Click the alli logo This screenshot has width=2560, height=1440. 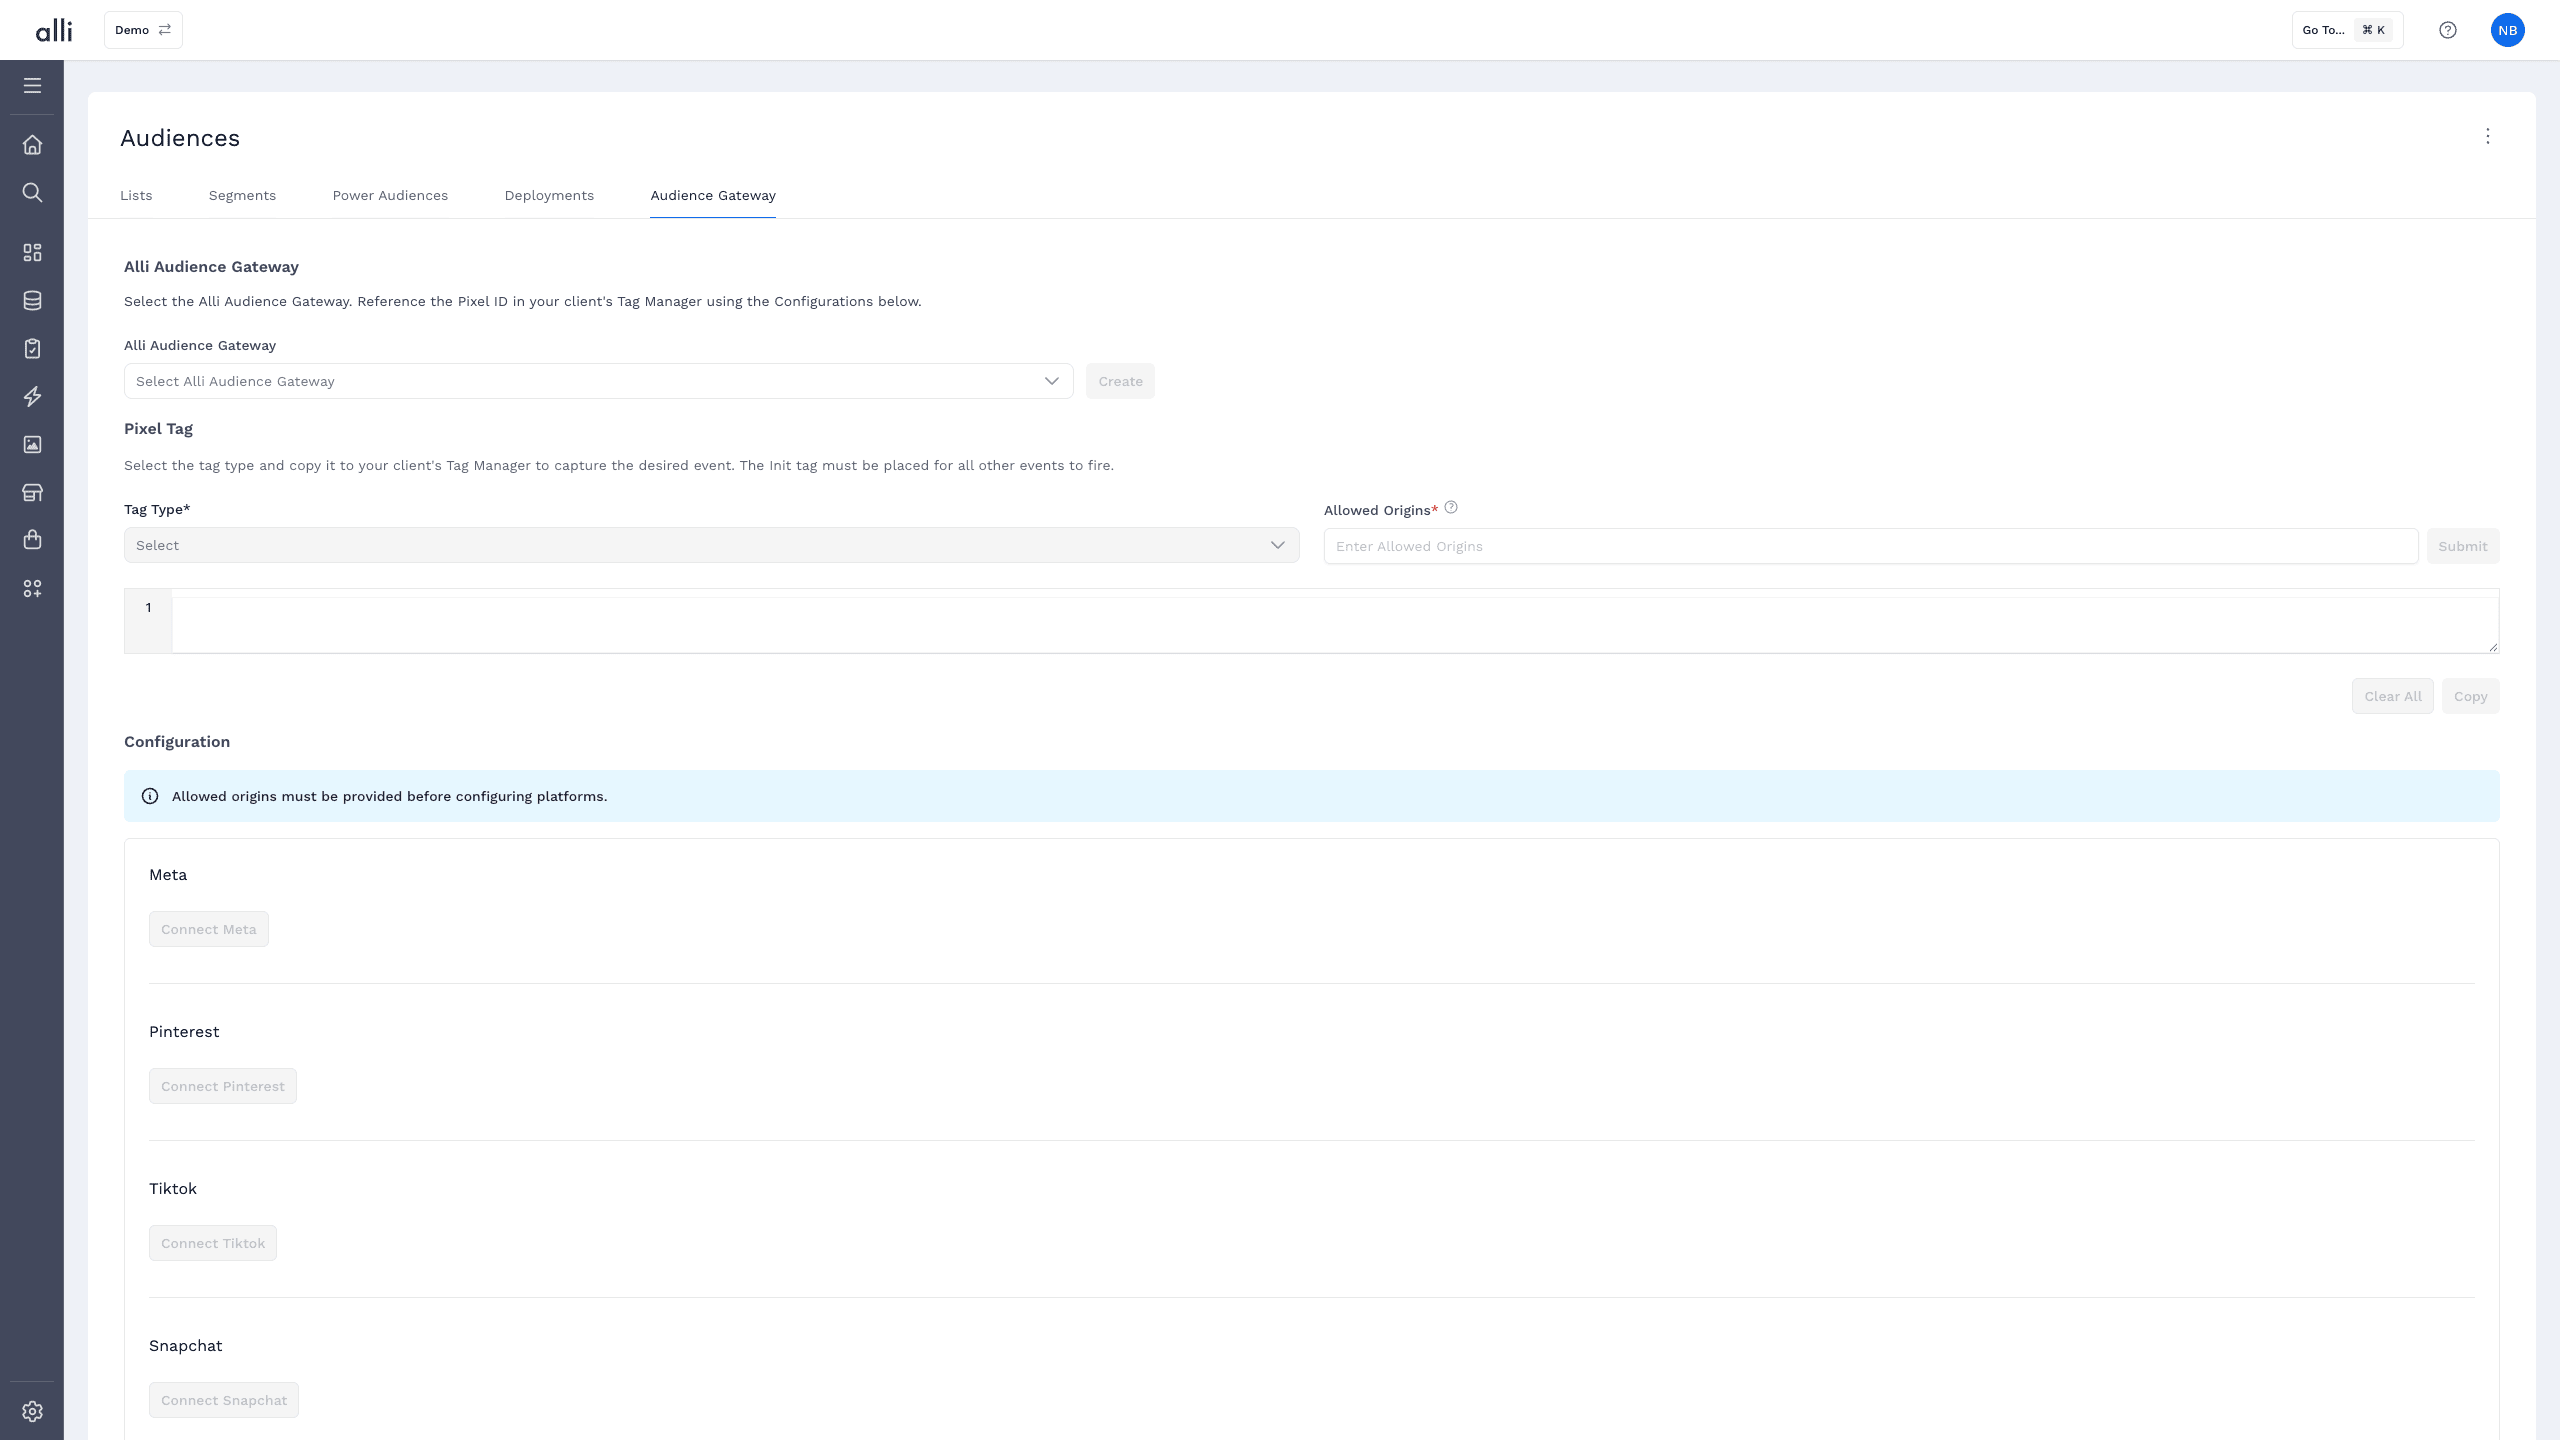tap(54, 30)
